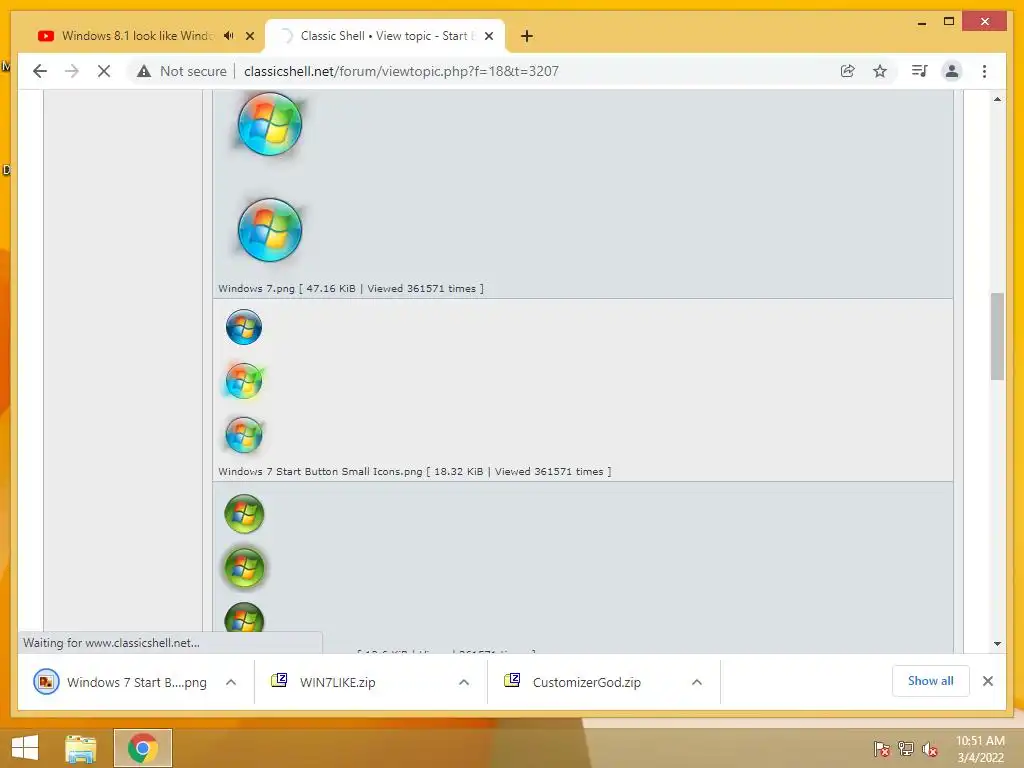Click the glowing small start orb in the middle
The image size is (1024, 768).
pos(244,381)
